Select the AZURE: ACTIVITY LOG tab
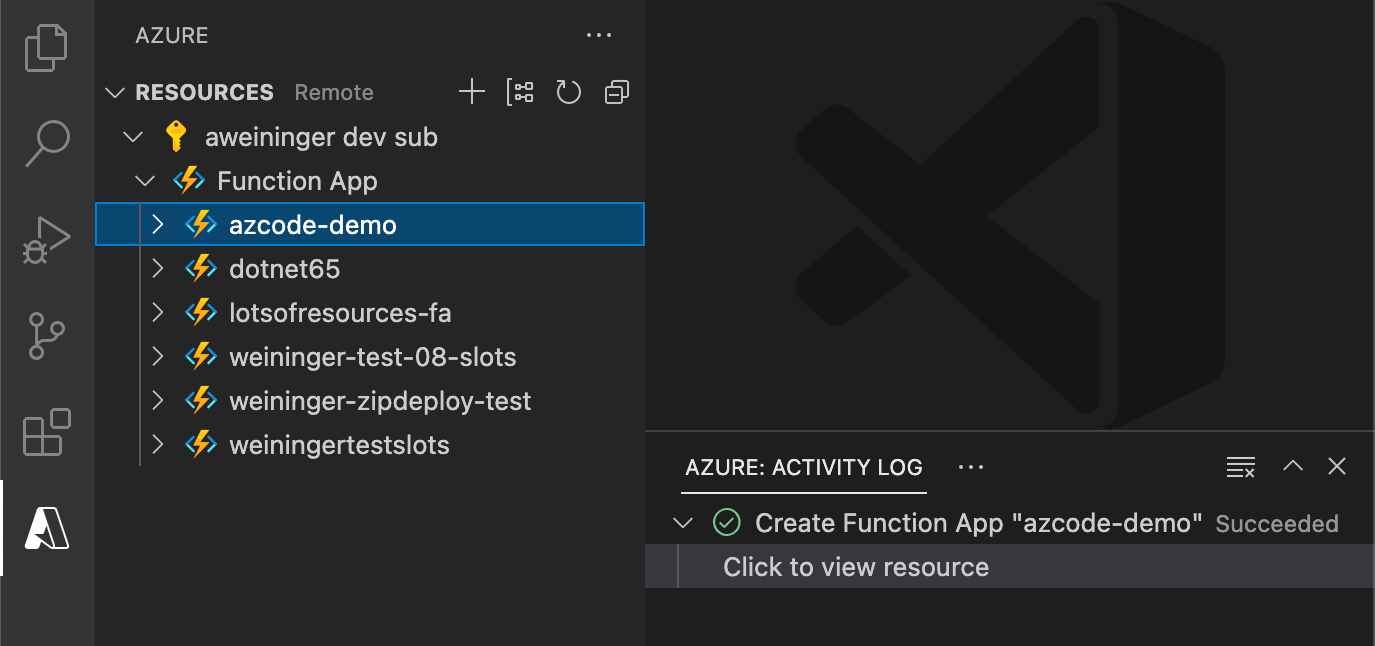1375x646 pixels. coord(804,467)
